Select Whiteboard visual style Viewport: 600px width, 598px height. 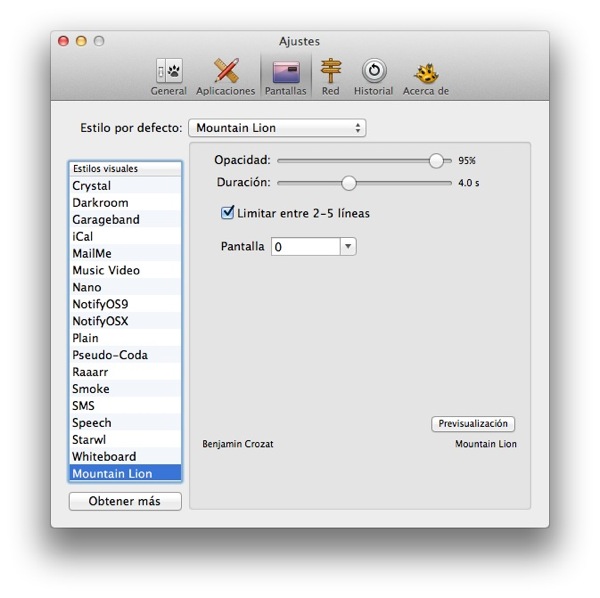pyautogui.click(x=125, y=456)
